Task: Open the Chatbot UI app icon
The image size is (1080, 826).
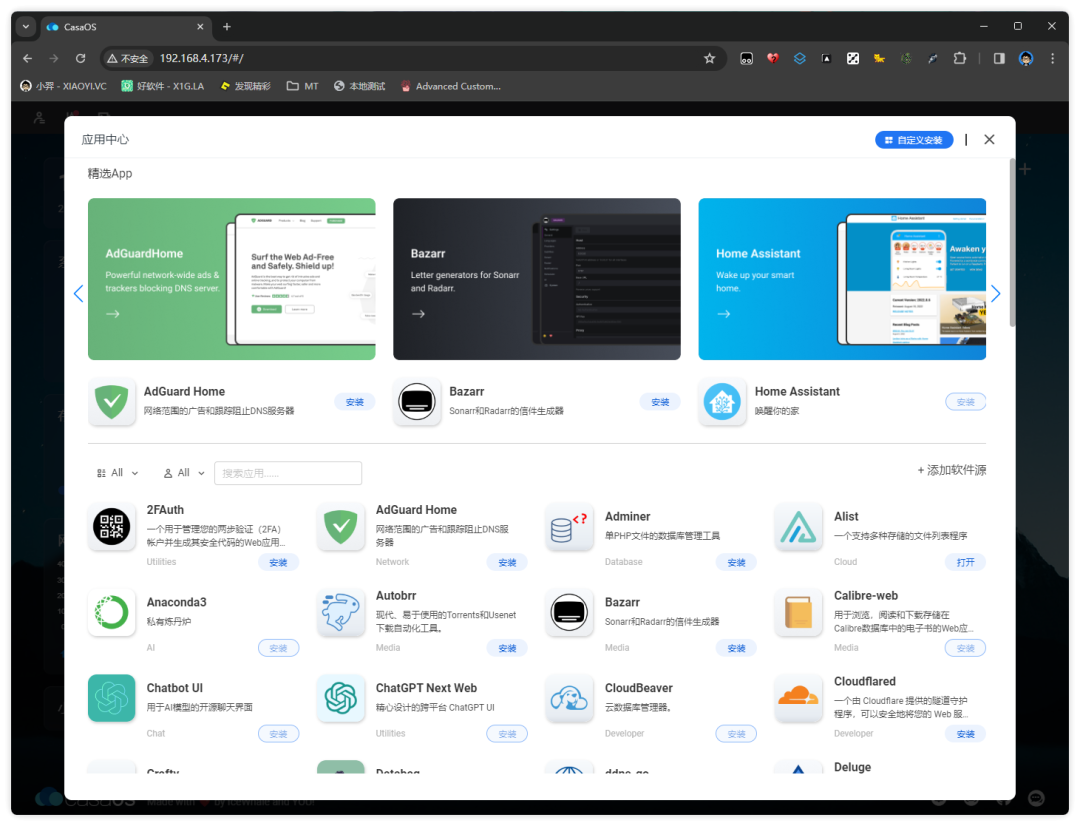Action: [112, 698]
